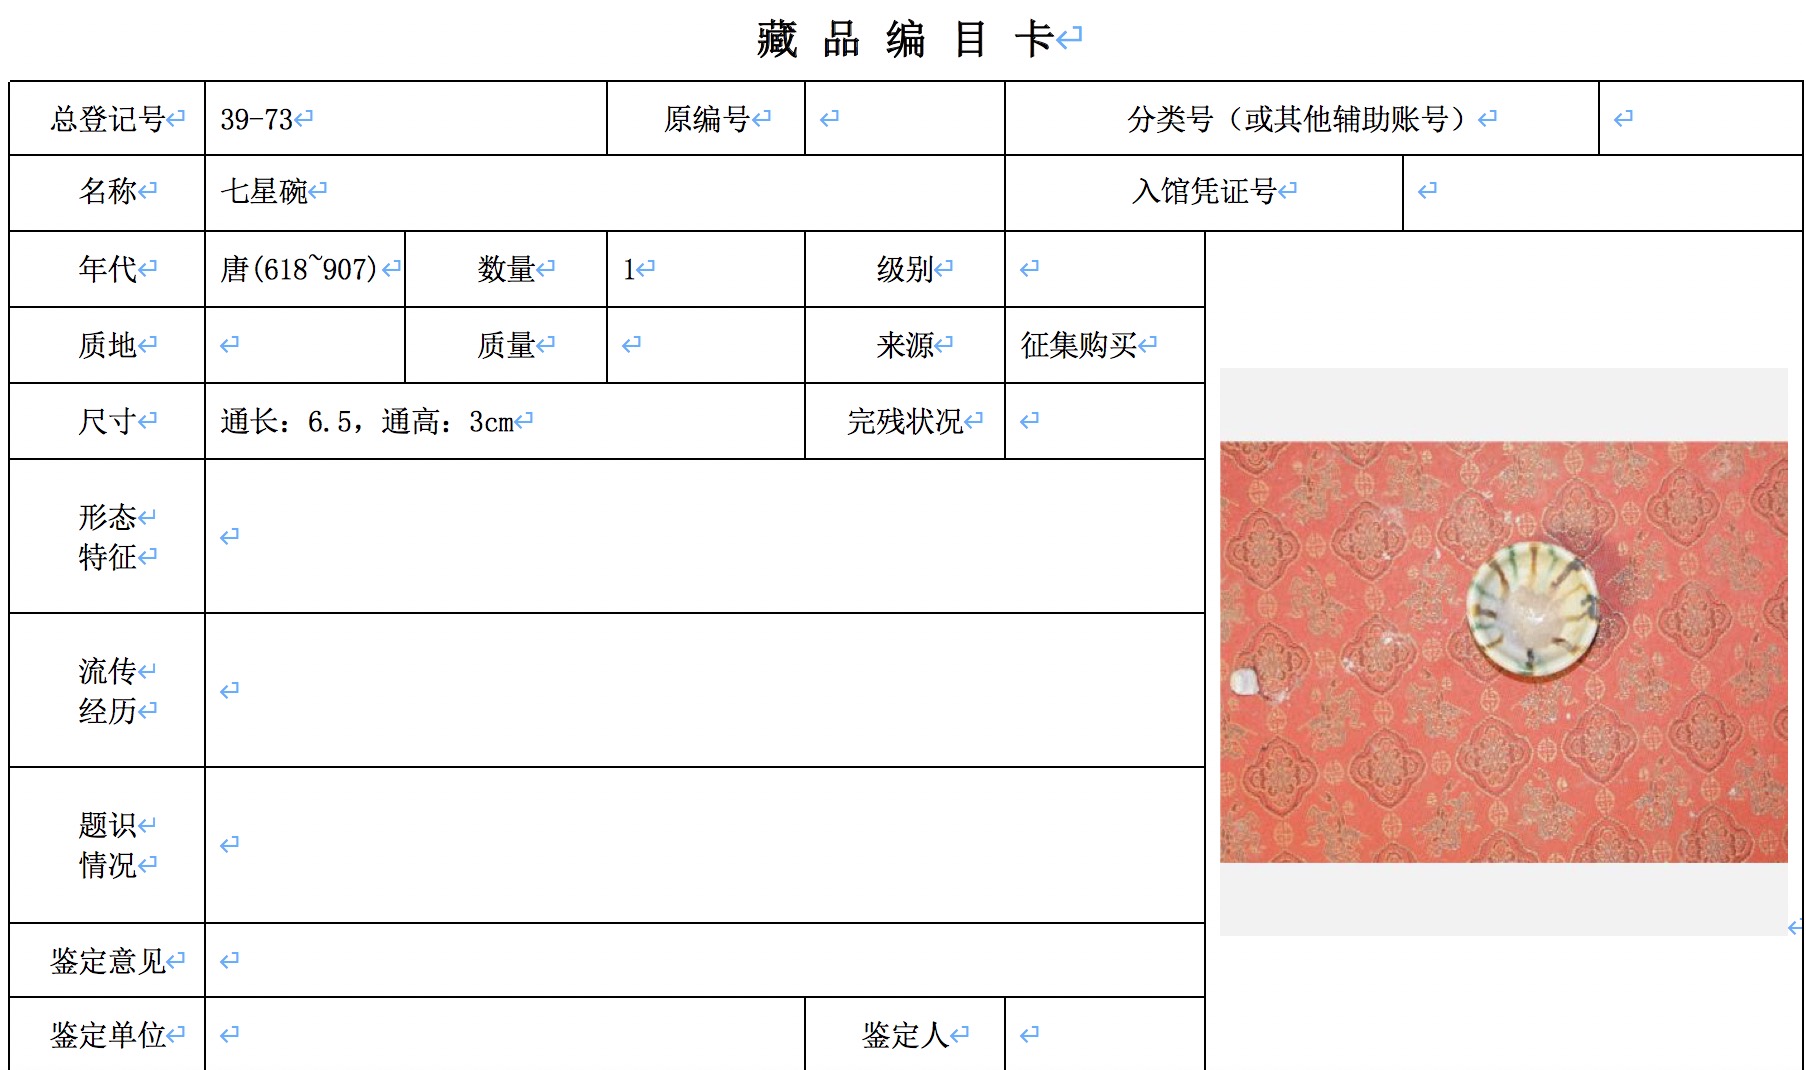Click the 鉴定单位 label cell

point(107,1034)
